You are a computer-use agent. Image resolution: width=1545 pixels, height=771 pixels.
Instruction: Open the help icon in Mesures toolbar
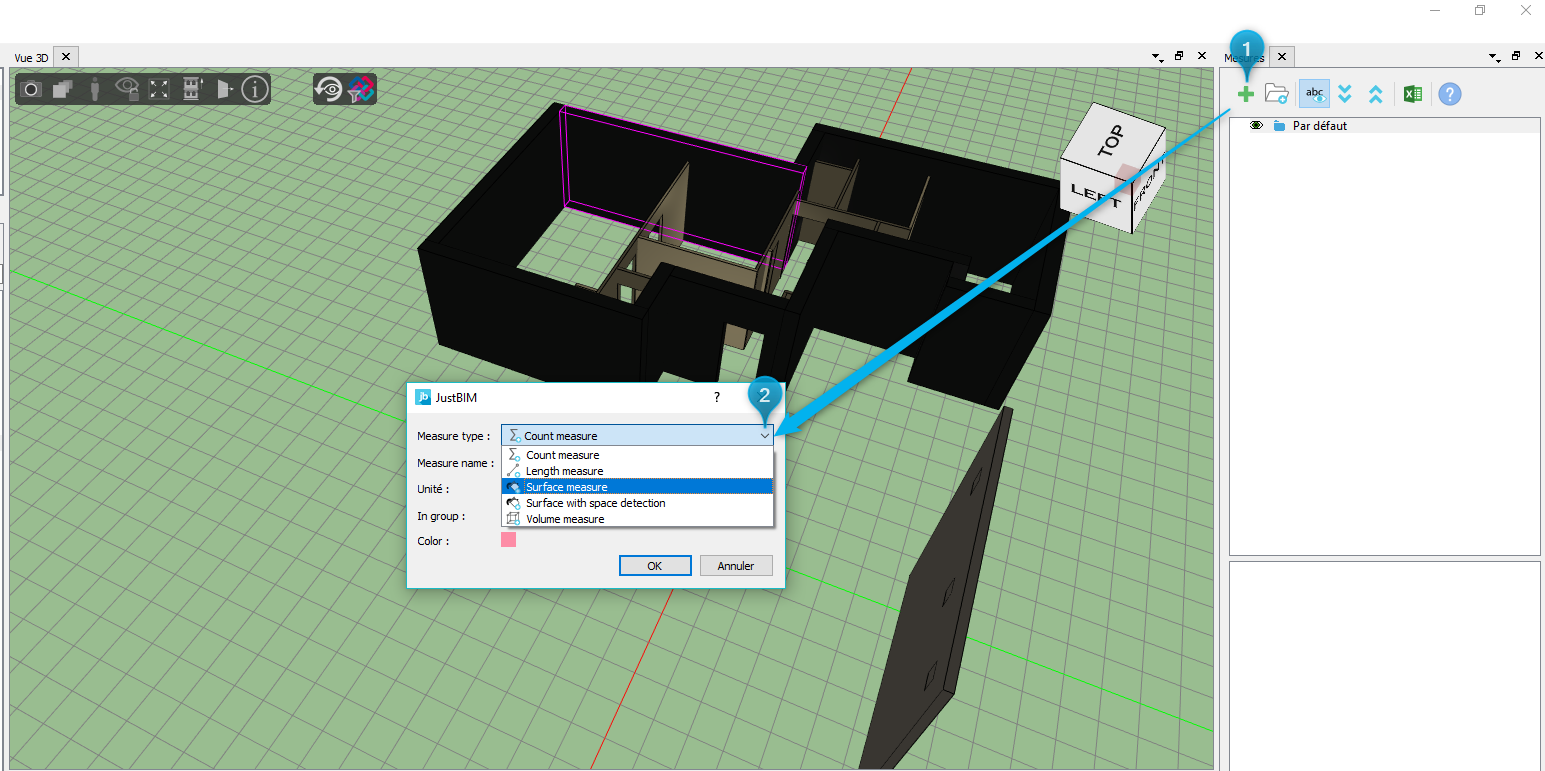1450,94
